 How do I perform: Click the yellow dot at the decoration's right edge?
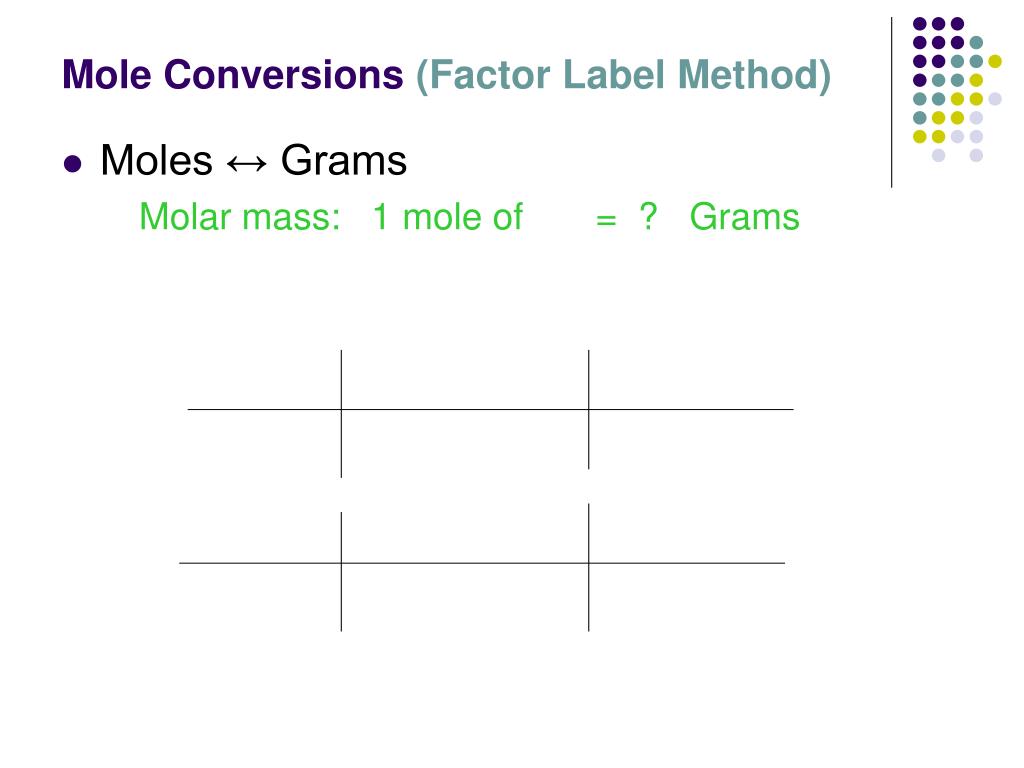(x=995, y=61)
